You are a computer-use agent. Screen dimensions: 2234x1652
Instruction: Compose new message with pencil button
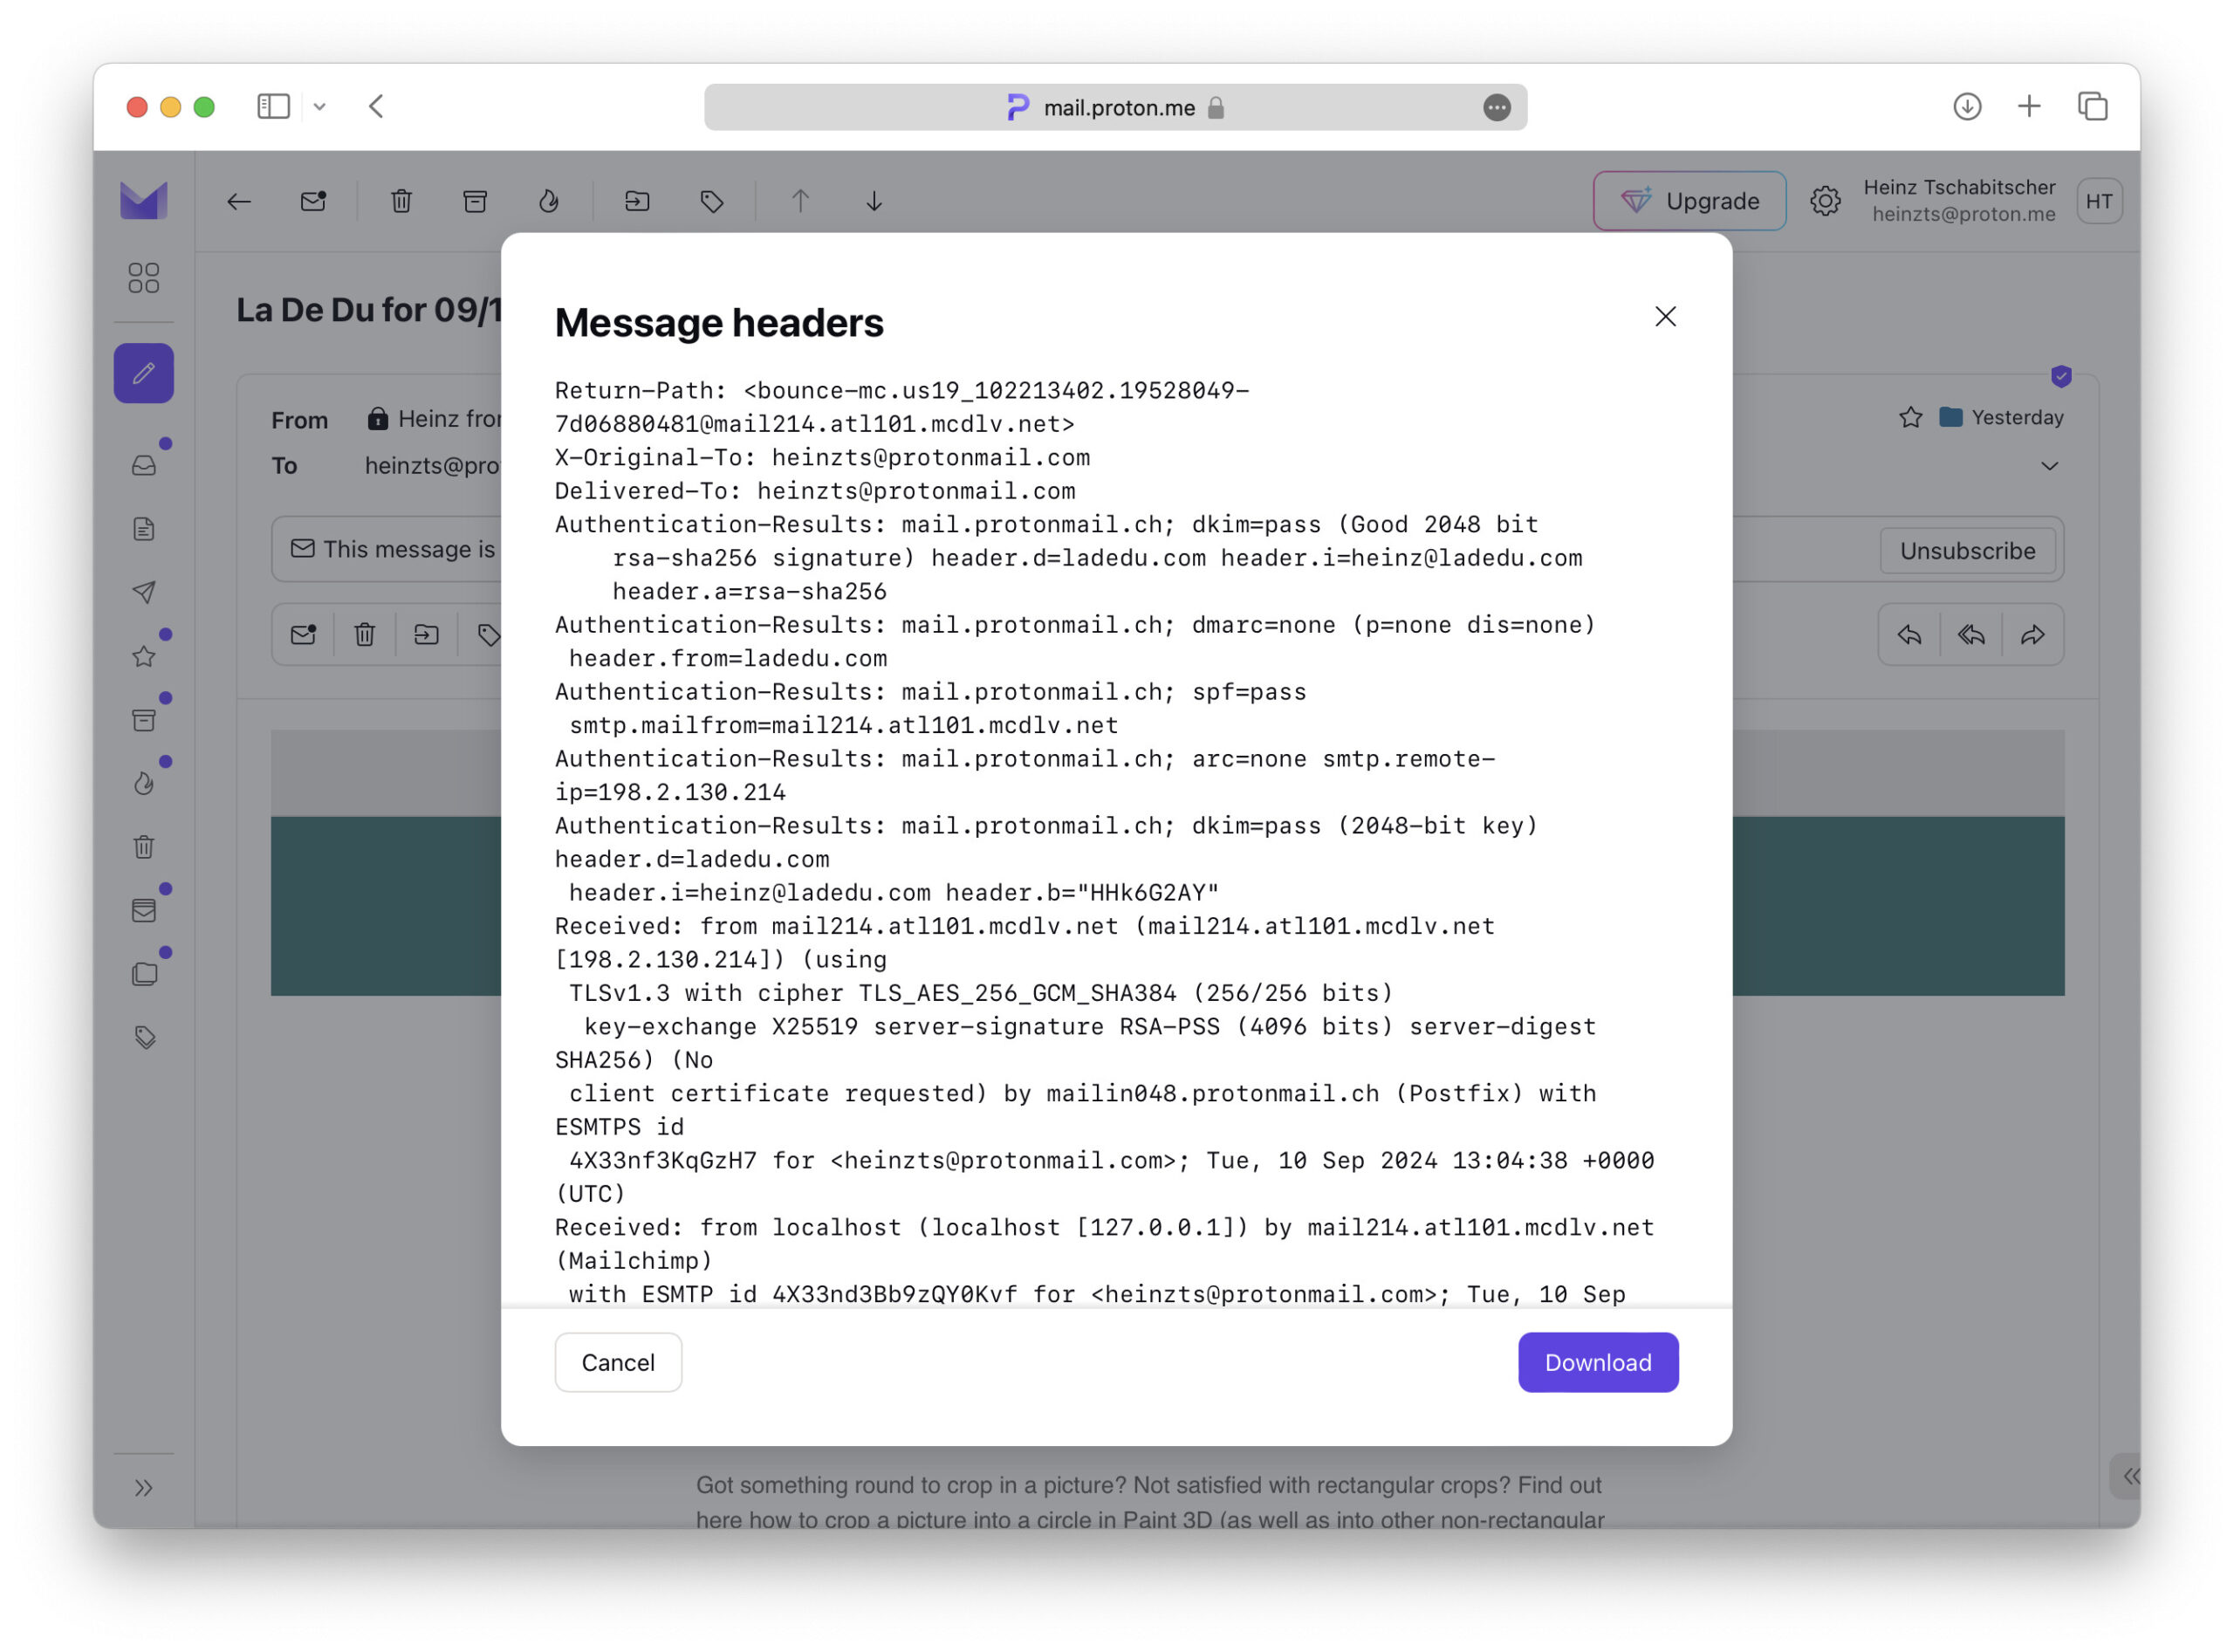click(143, 373)
